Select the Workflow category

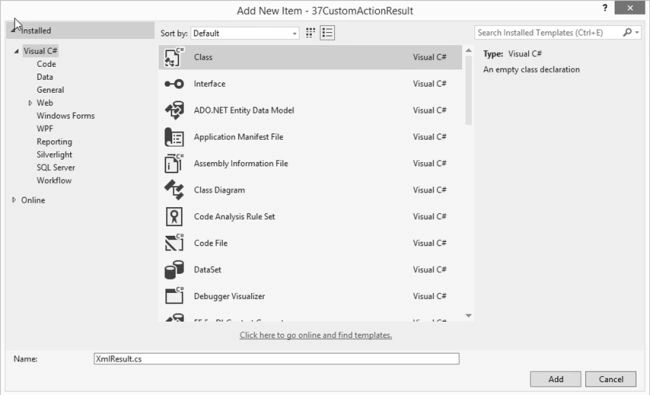(x=54, y=180)
